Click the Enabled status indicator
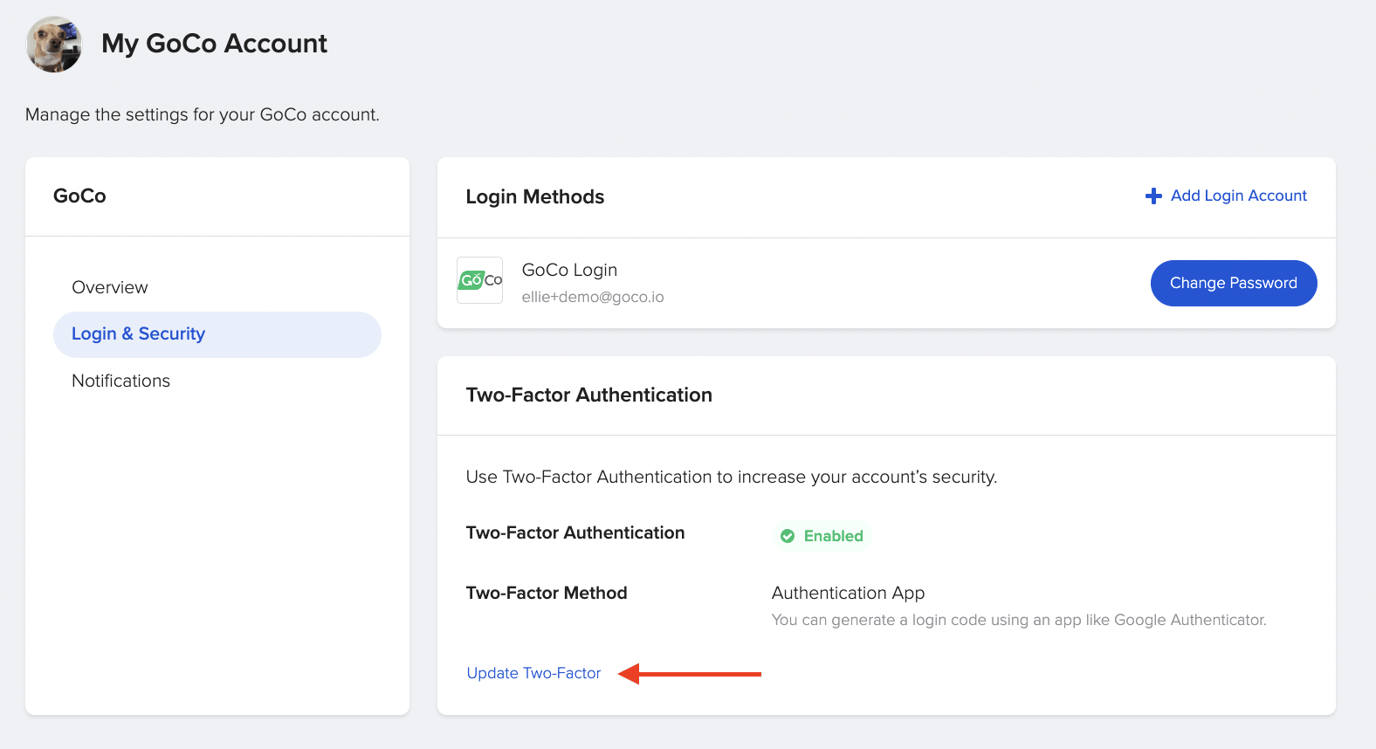 click(822, 536)
